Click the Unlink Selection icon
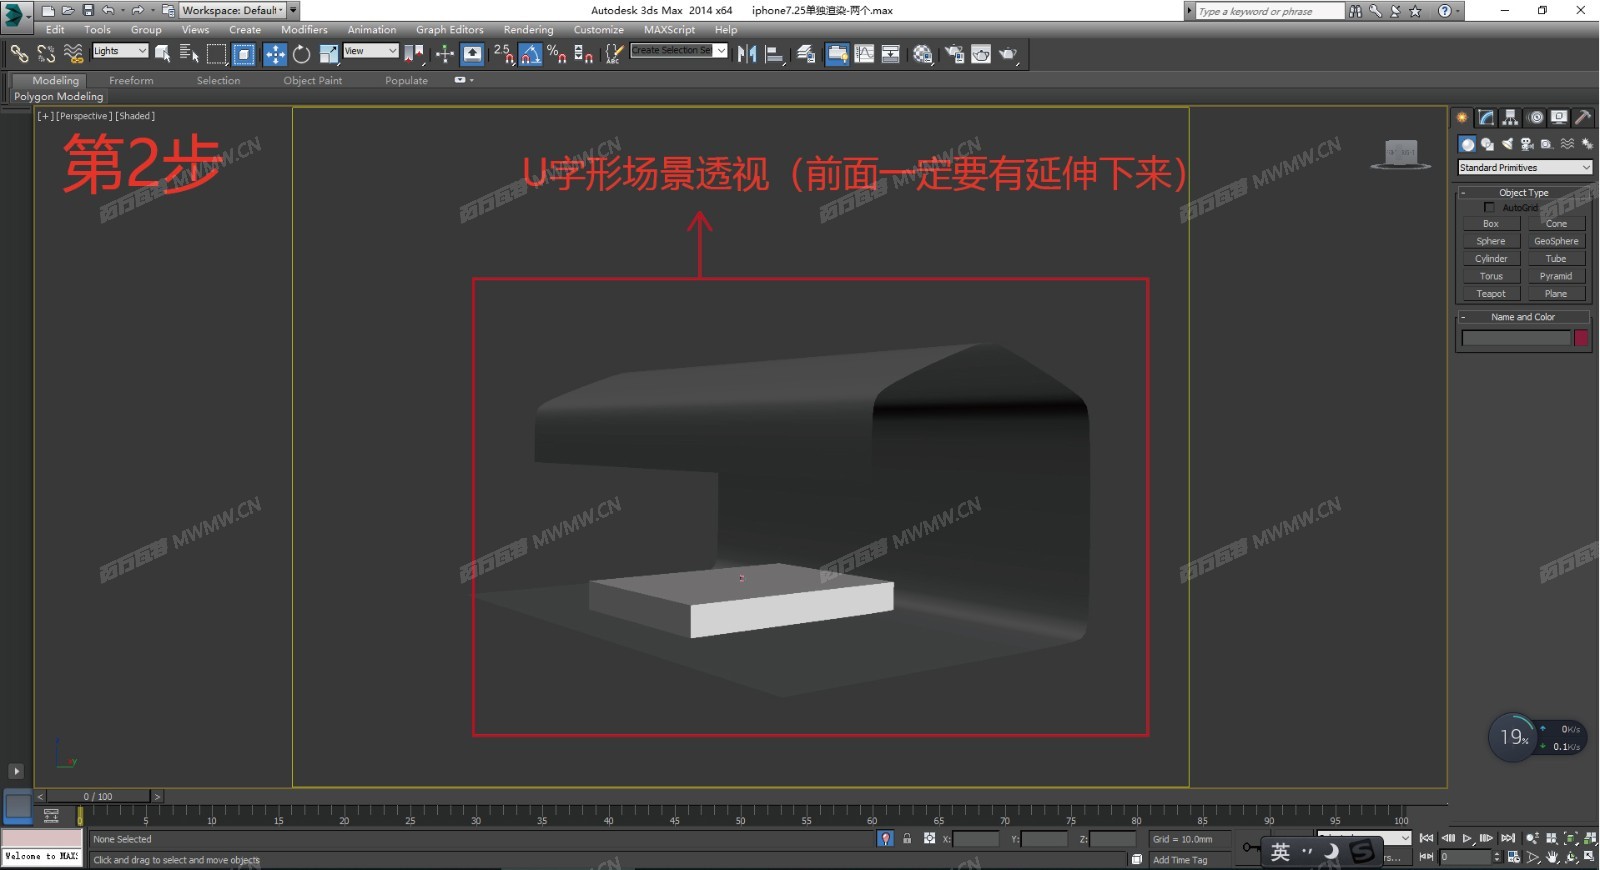Screen dimensions: 1600x870 pyautogui.click(x=46, y=54)
